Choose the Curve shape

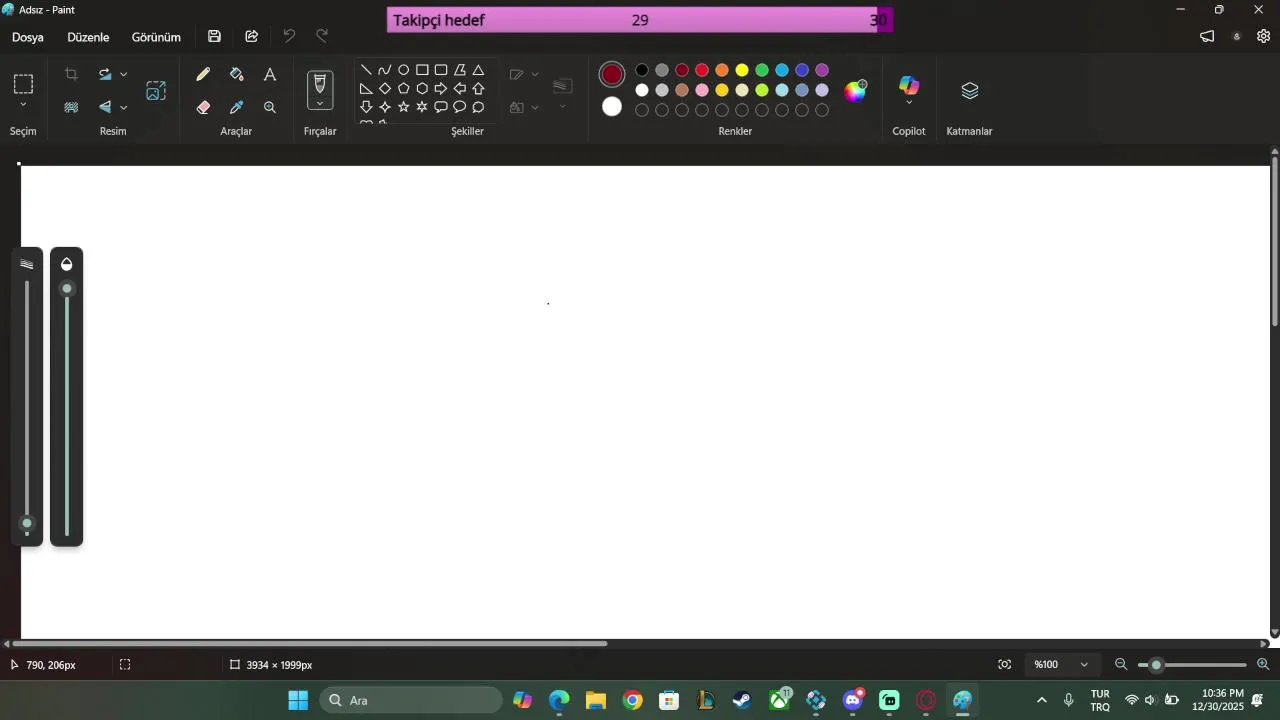385,70
